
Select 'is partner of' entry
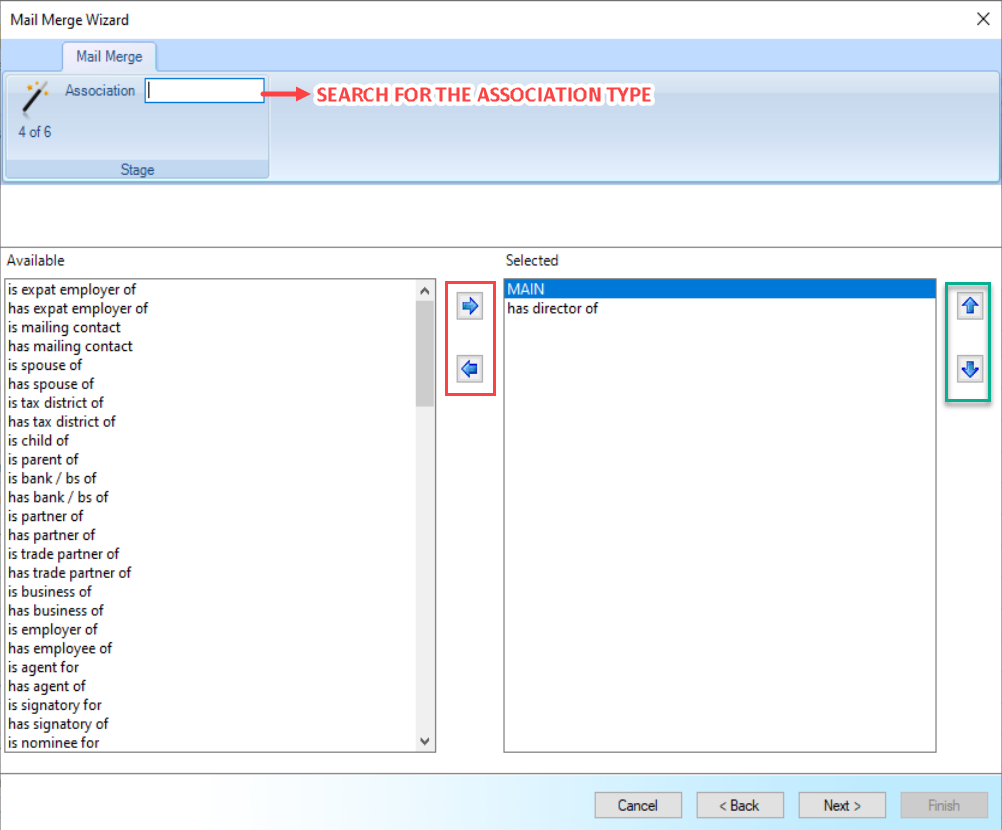[x=211, y=516]
